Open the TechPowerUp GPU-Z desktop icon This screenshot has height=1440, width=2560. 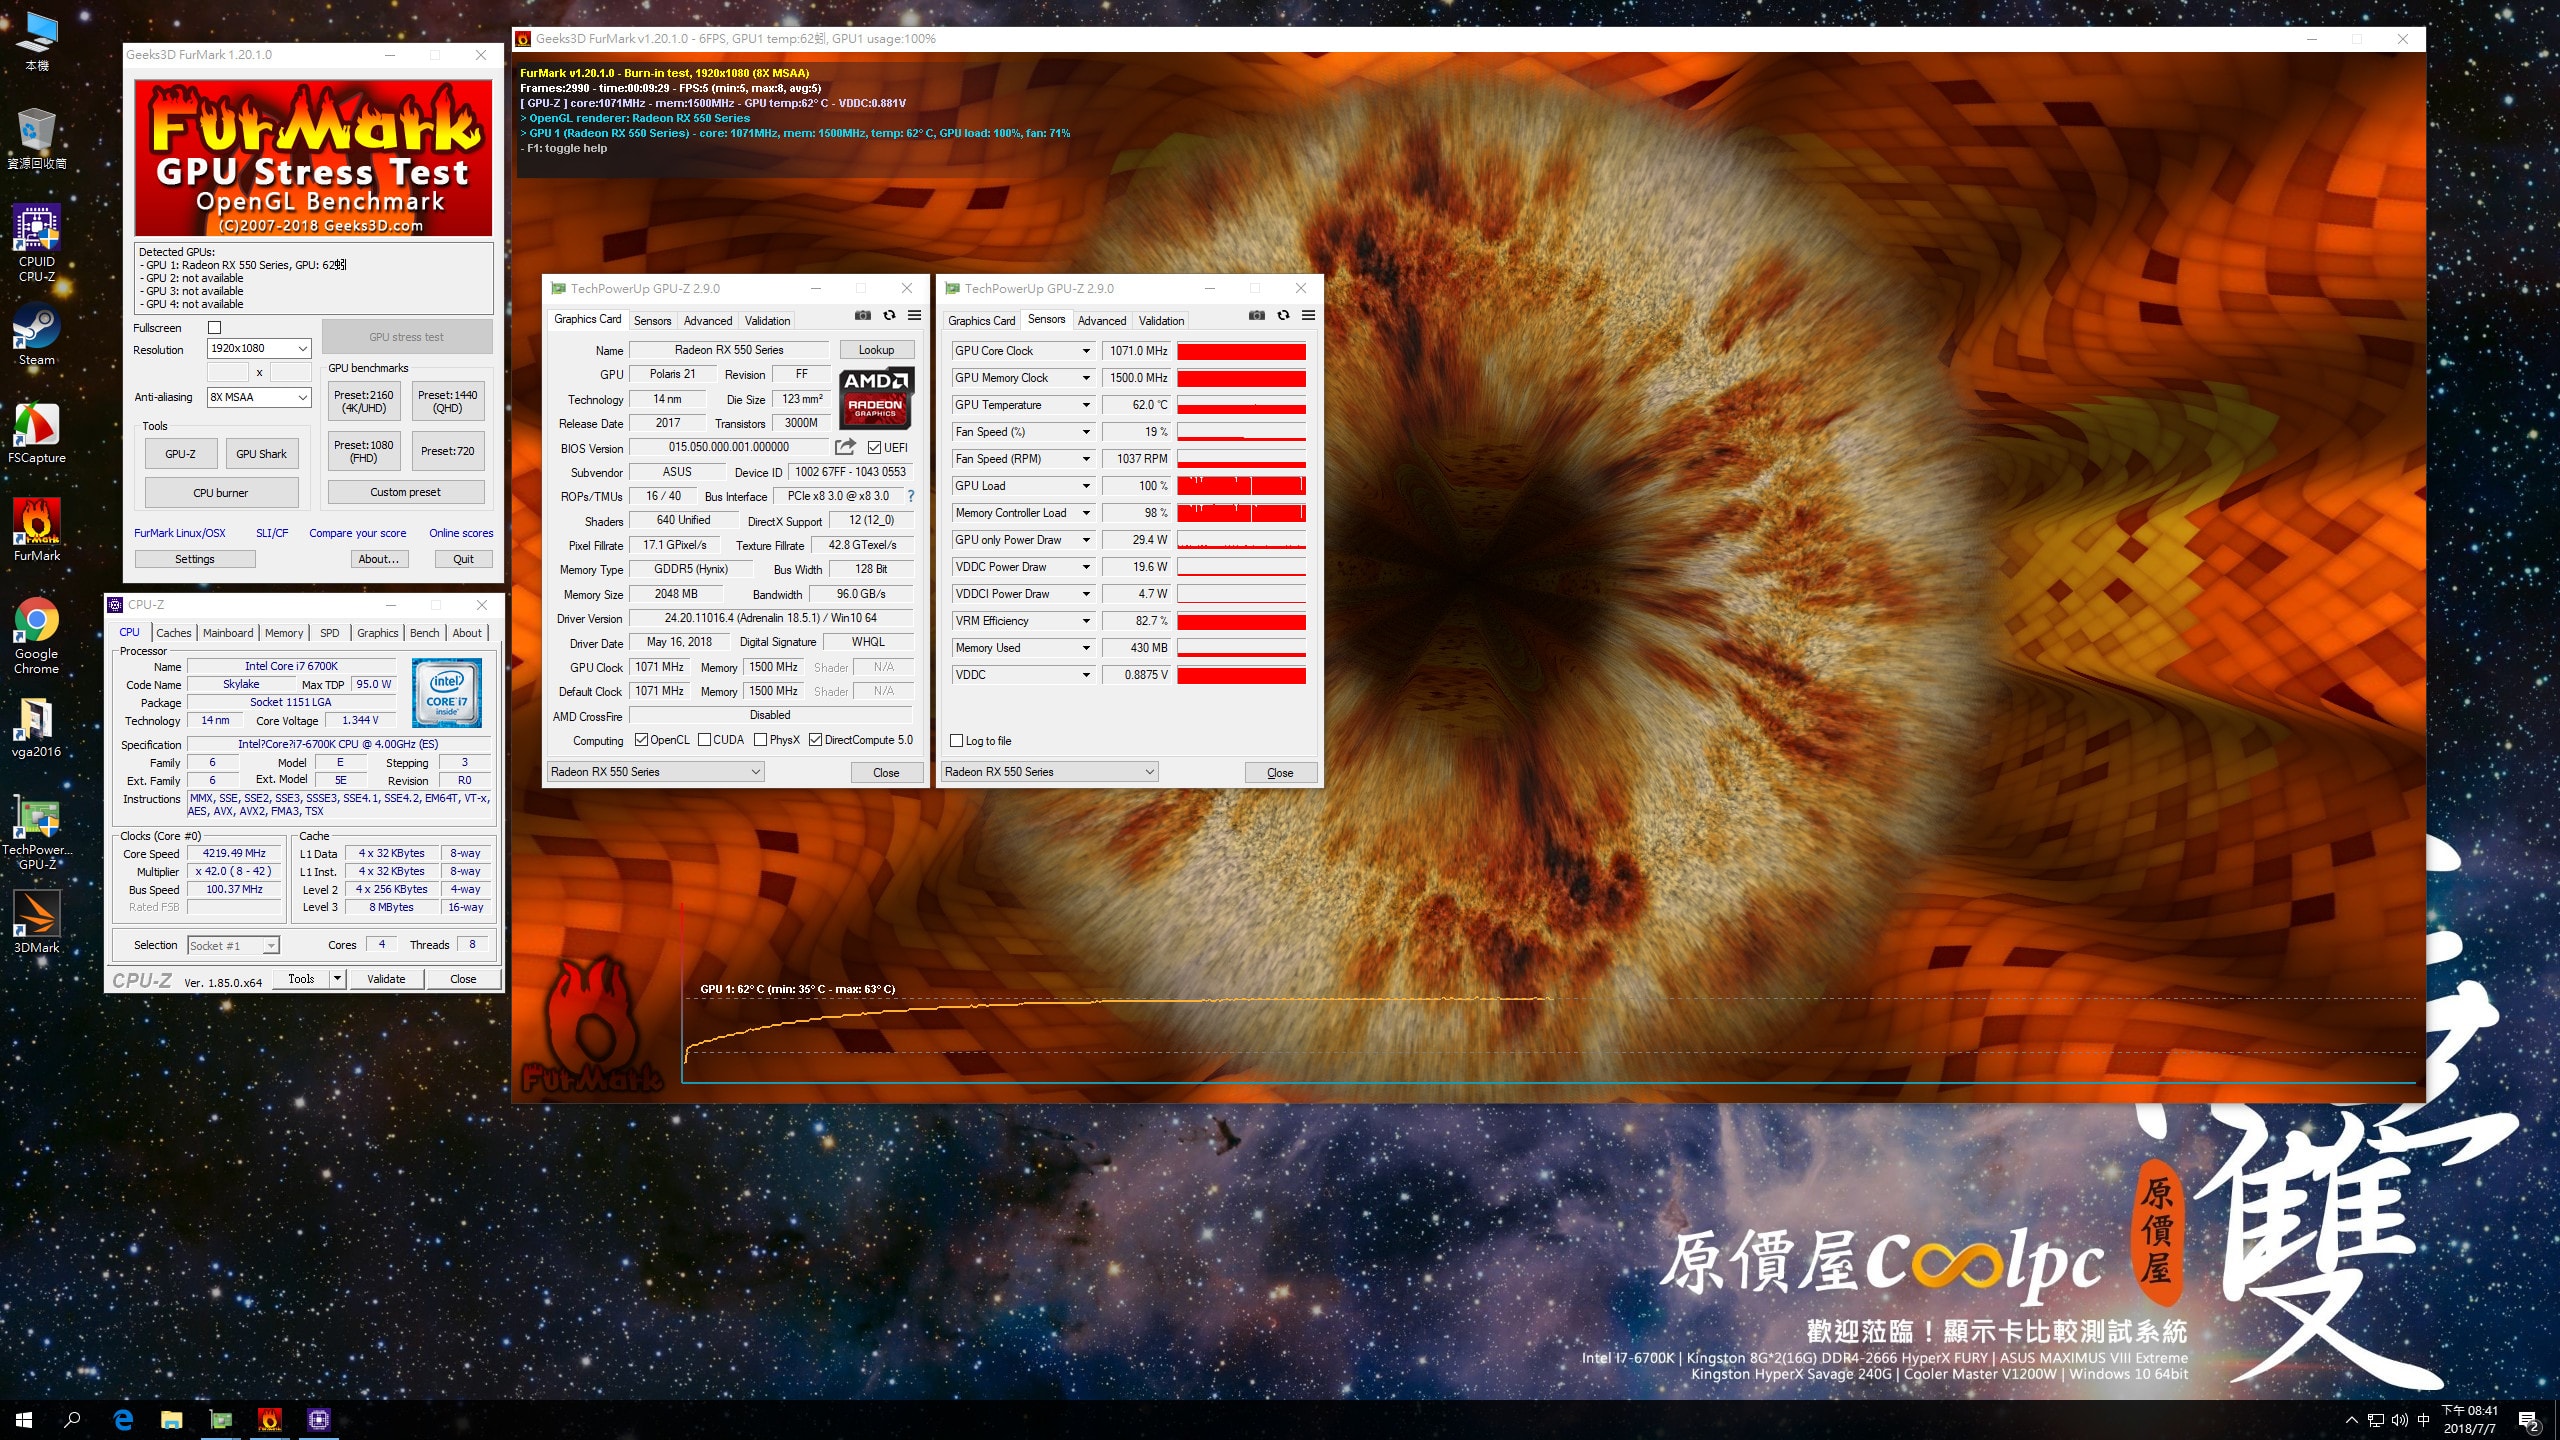pos(37,833)
